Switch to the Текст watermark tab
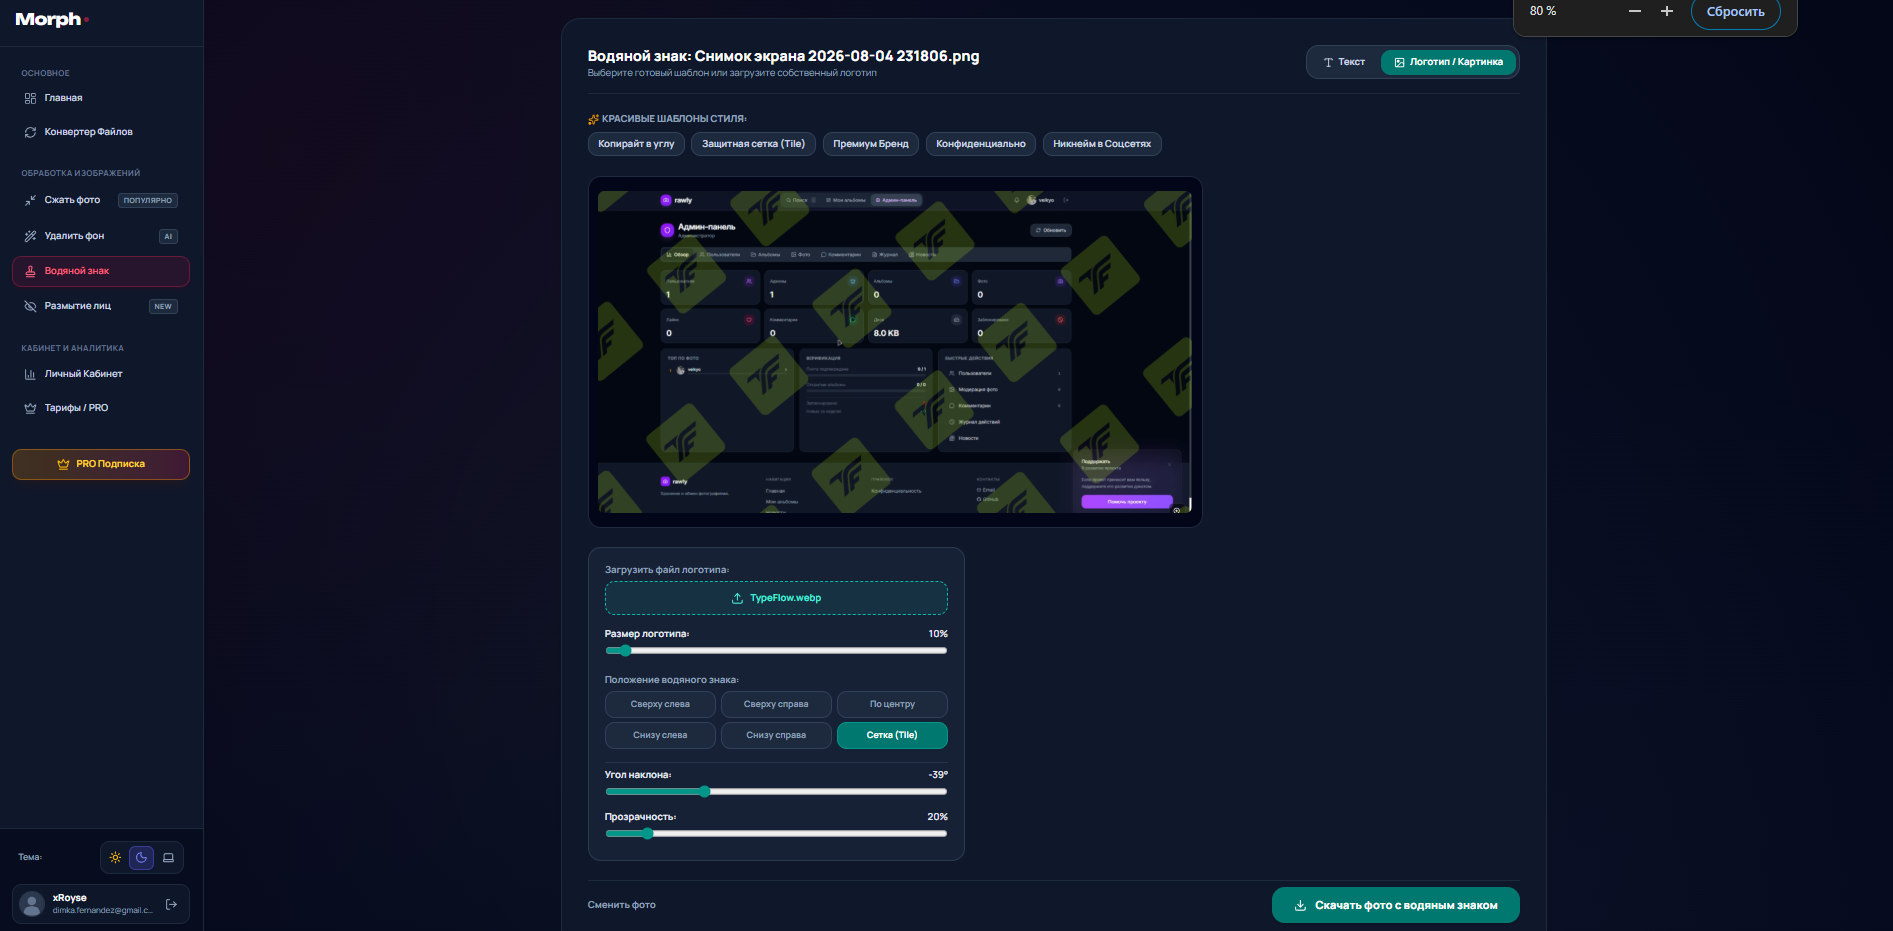The image size is (1893, 931). [x=1344, y=62]
